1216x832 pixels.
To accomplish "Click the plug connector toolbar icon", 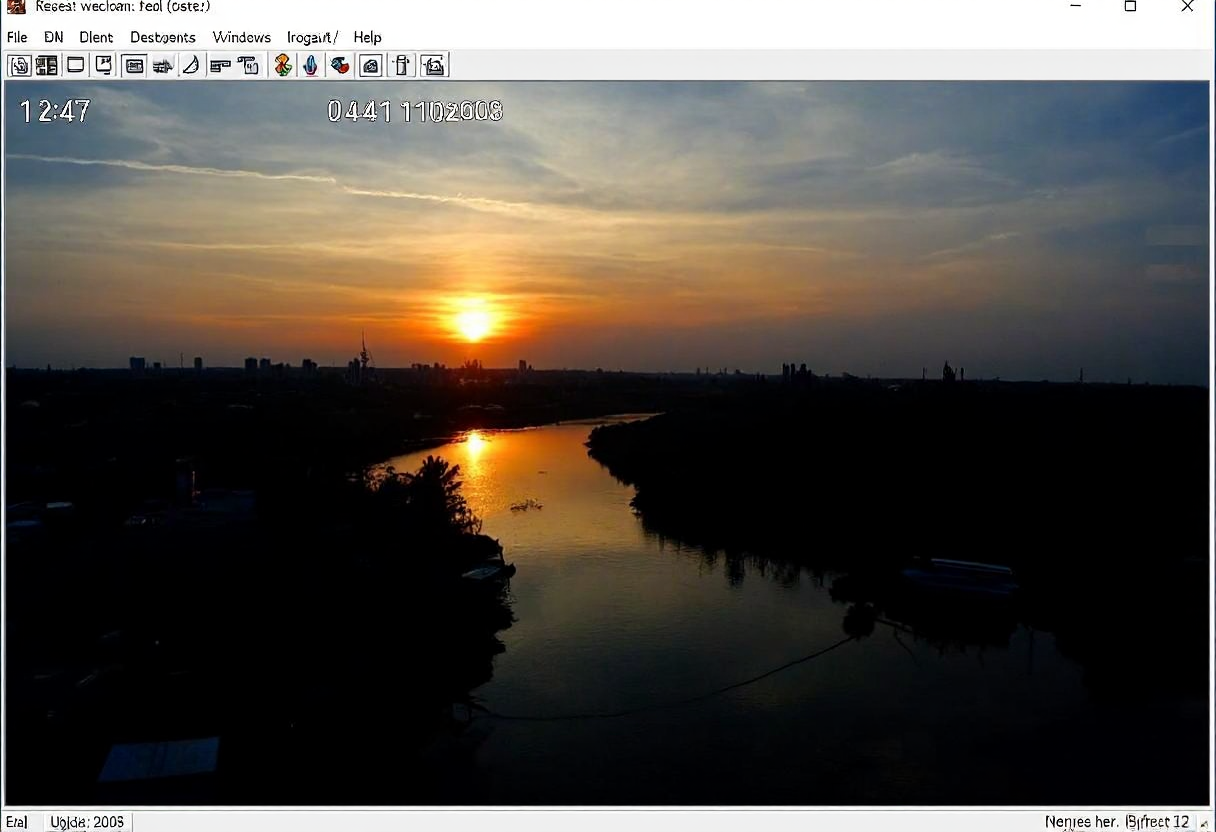I will coord(162,66).
